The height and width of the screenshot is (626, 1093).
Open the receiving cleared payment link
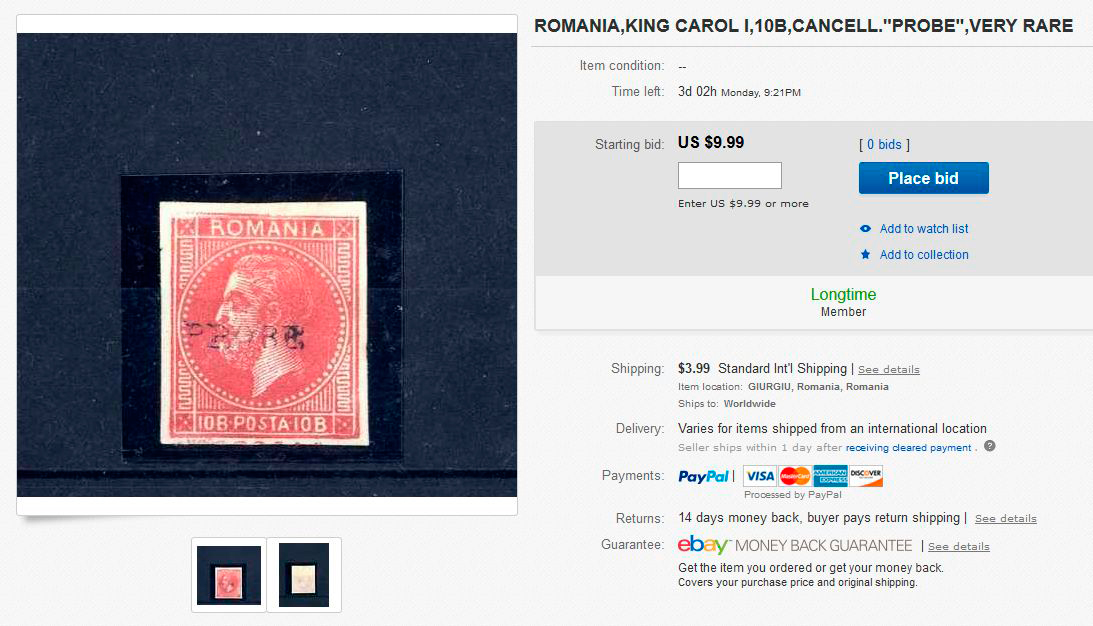908,448
